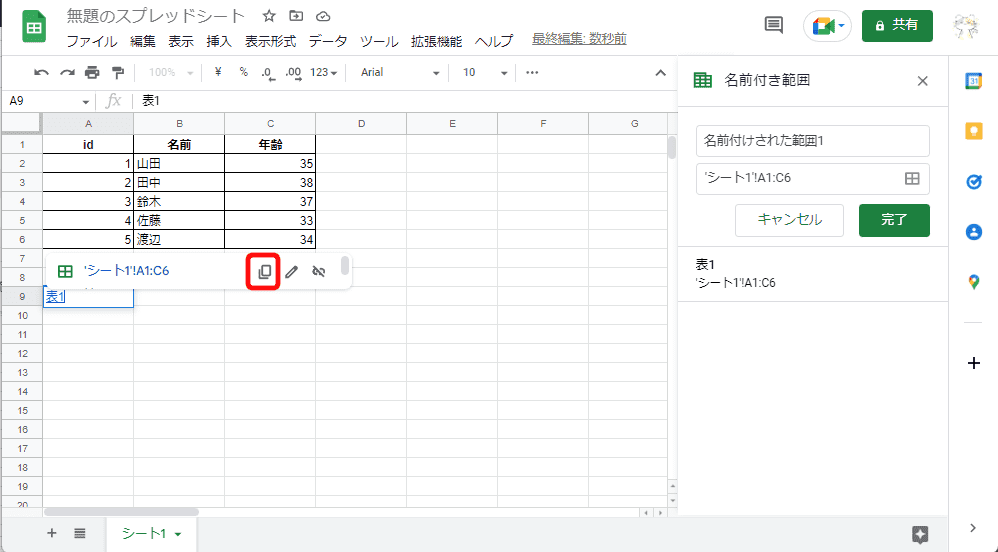Select cell containing 山田
The height and width of the screenshot is (552, 998).
[x=179, y=164]
